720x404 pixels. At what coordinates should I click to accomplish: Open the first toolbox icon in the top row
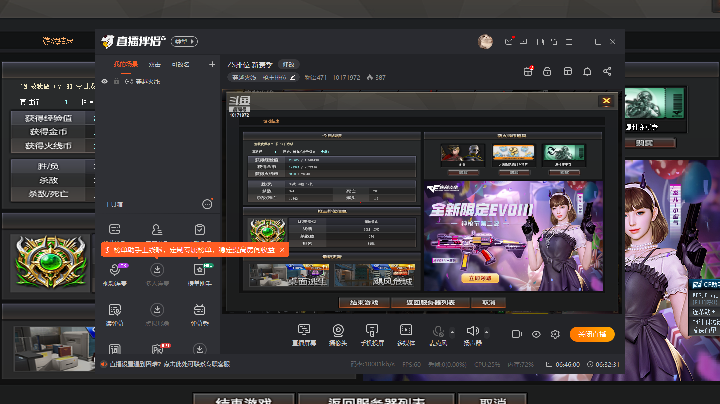[114, 229]
